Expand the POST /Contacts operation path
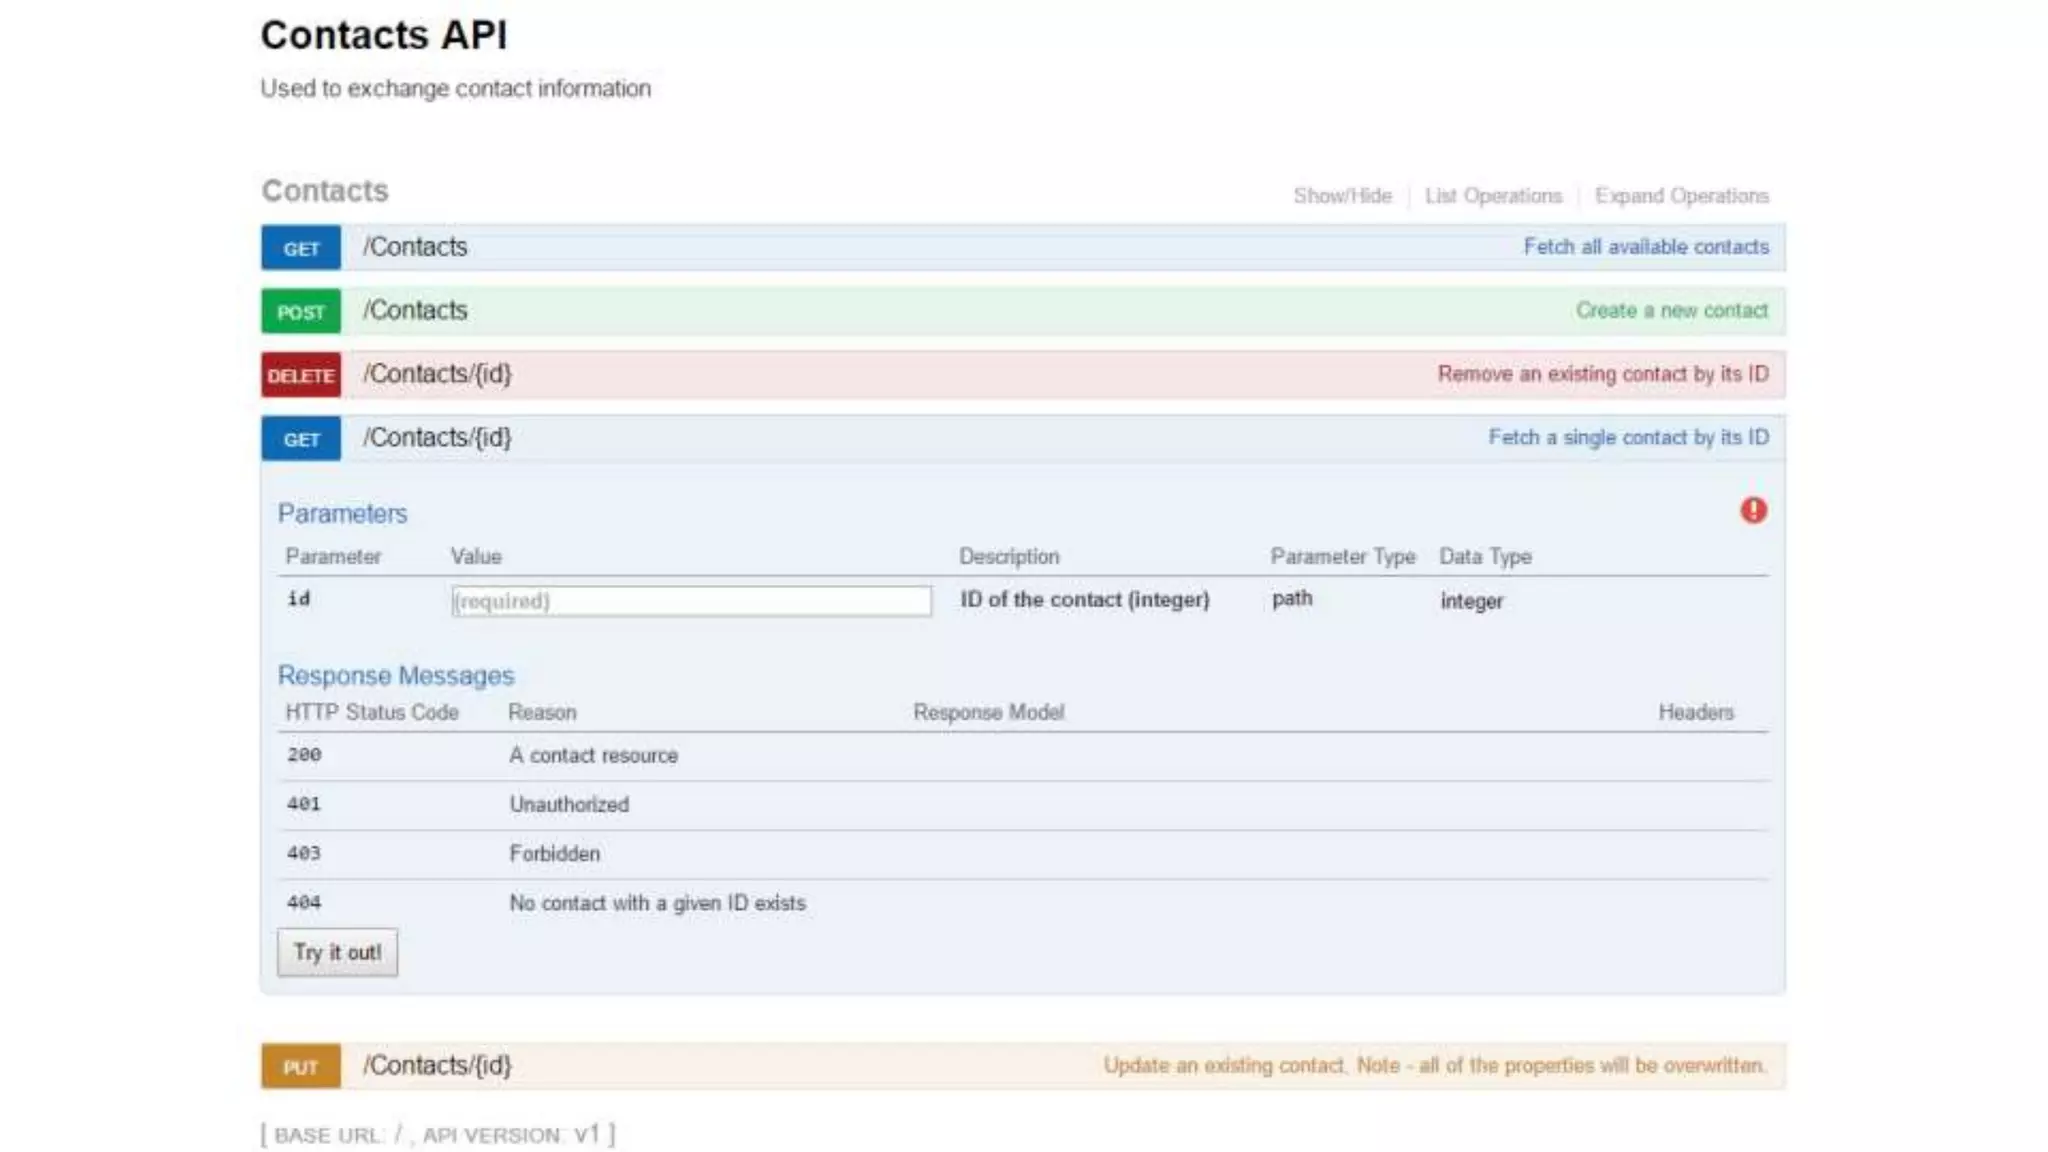Viewport: 2048px width, 1152px height. pos(415,311)
